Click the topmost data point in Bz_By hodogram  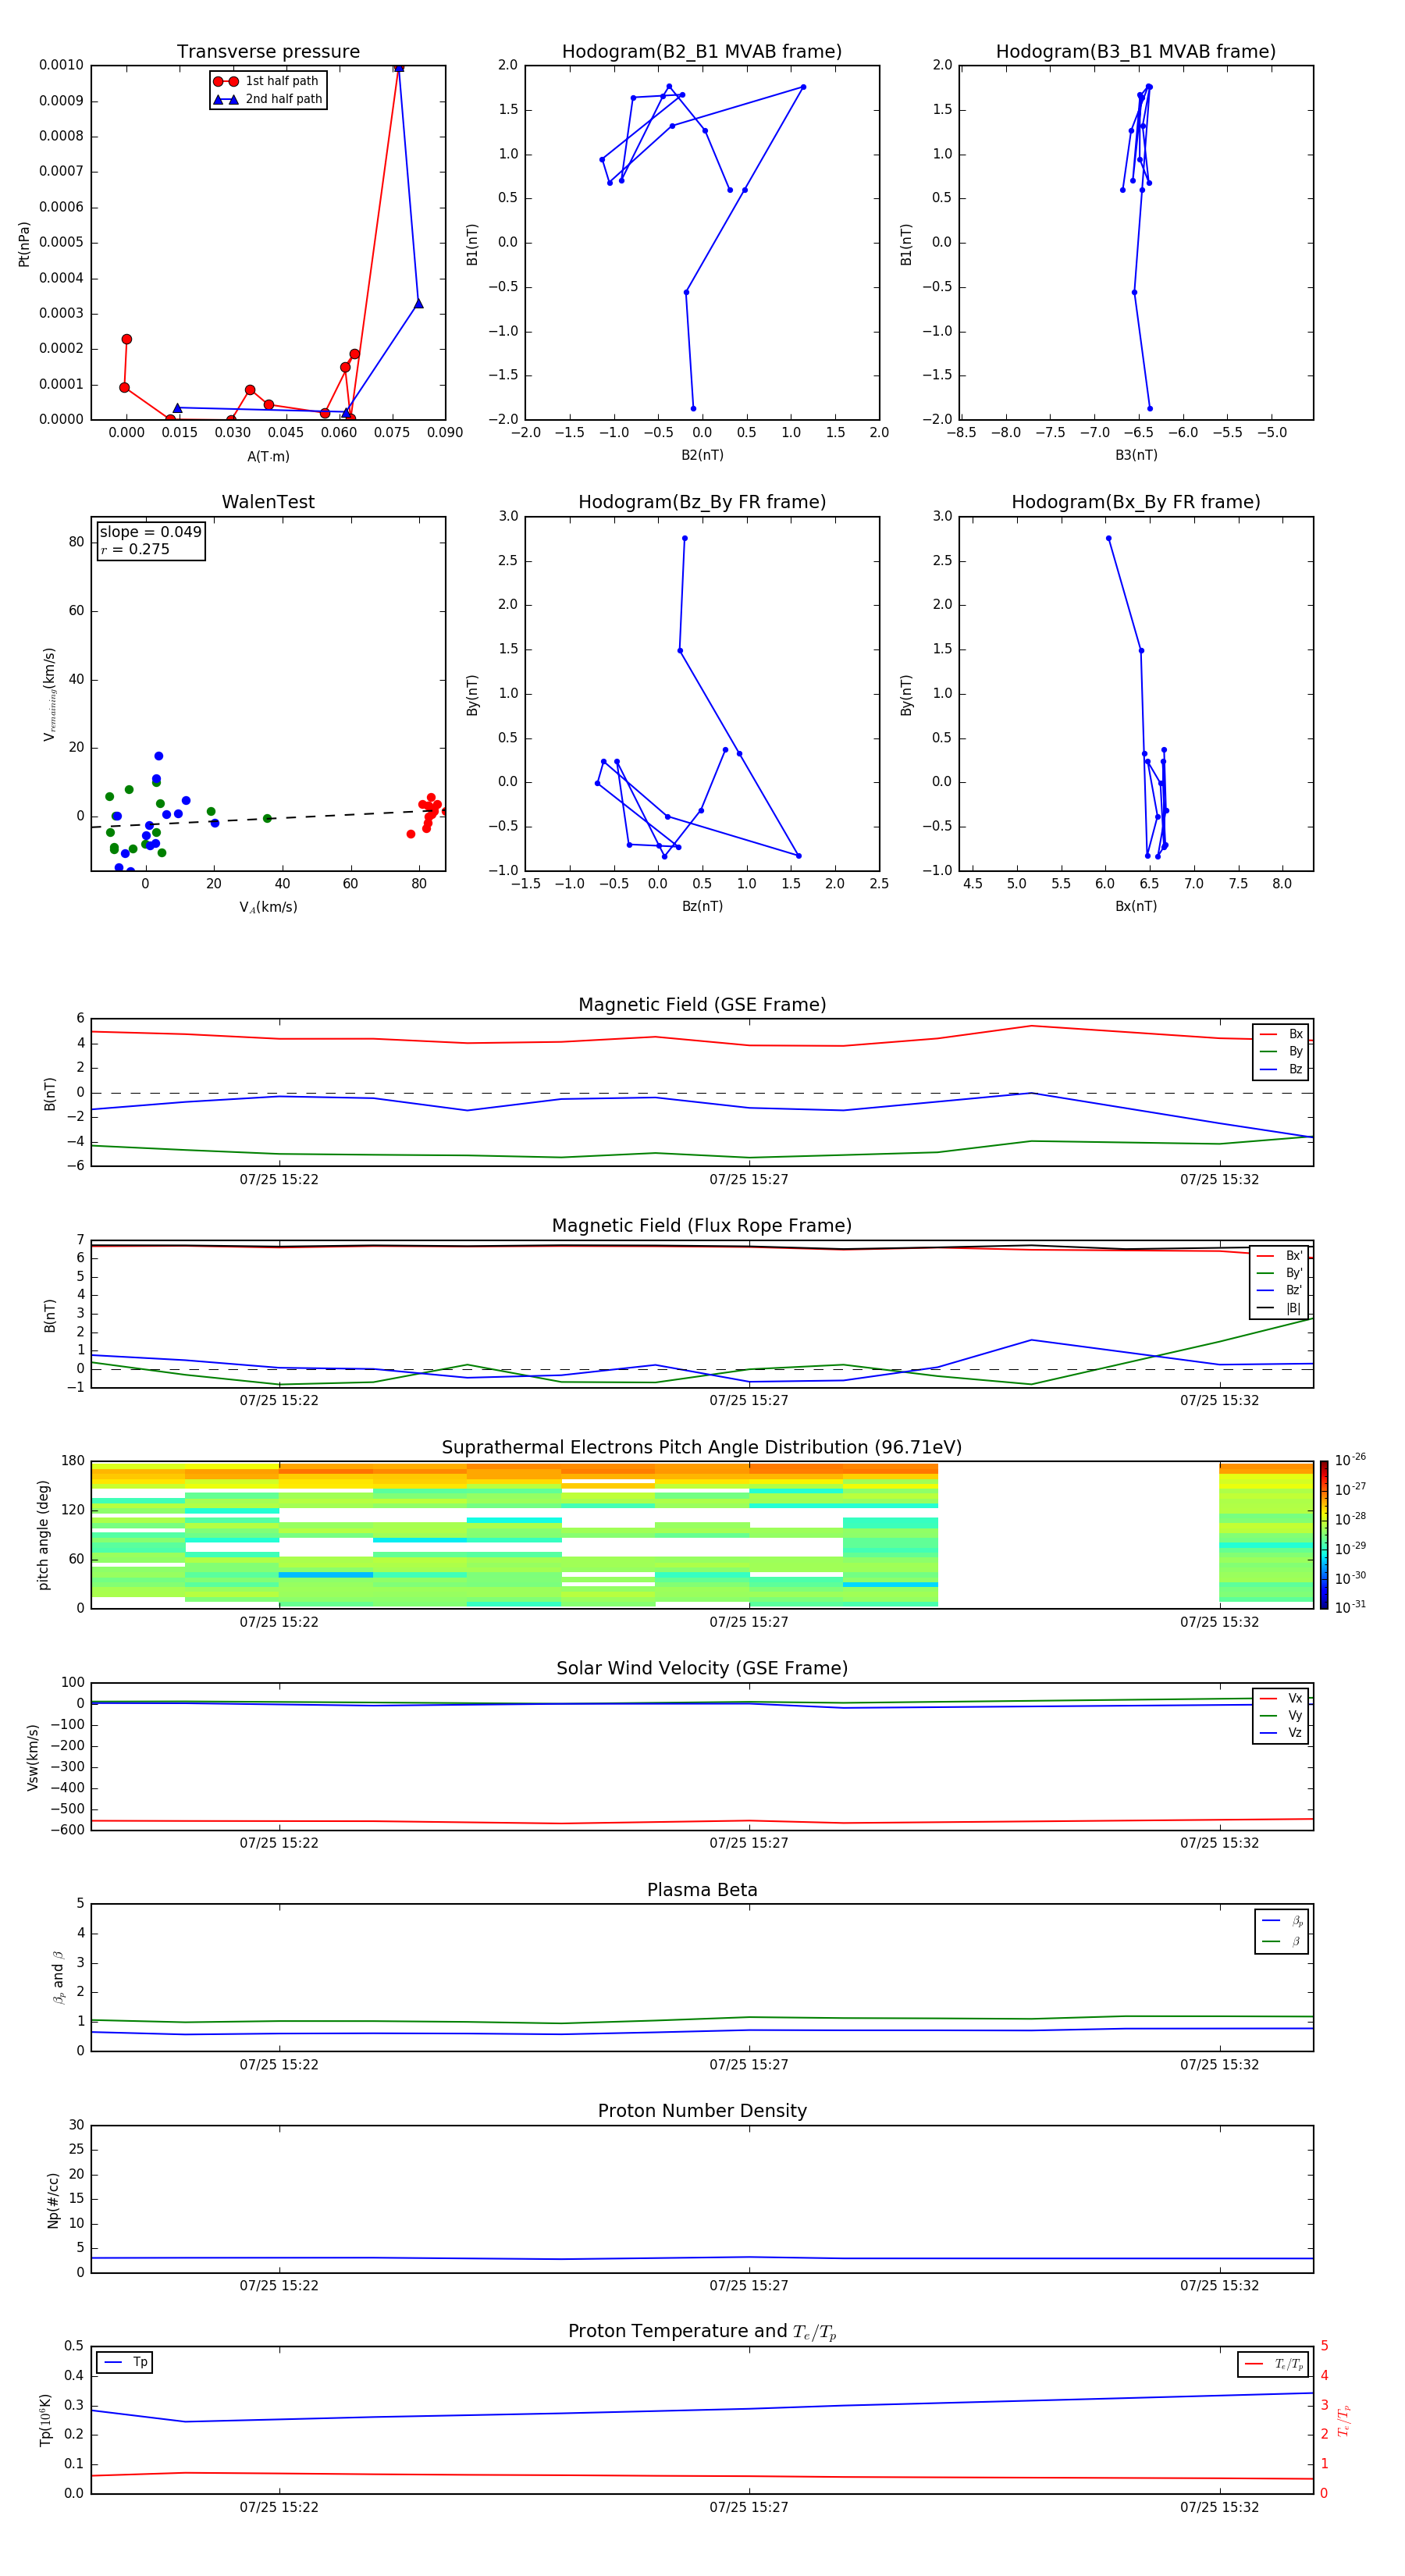tap(685, 538)
